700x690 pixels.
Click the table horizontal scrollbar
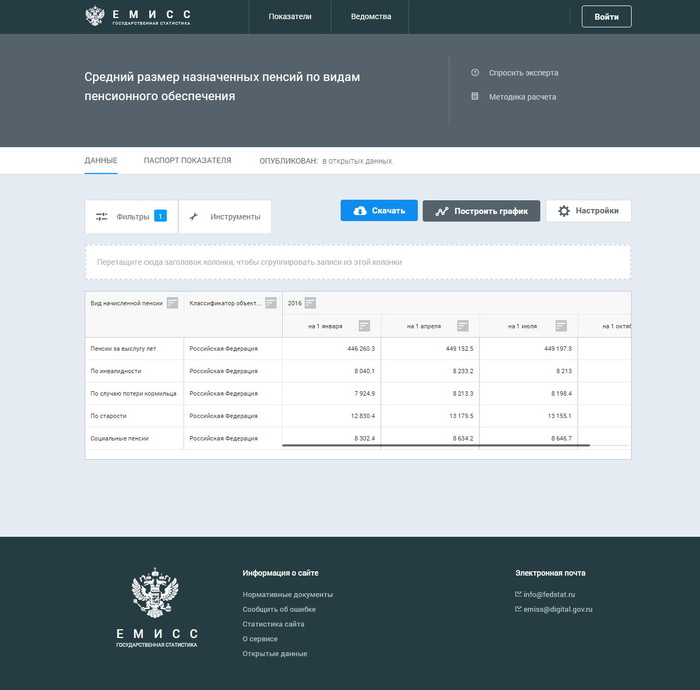pyautogui.click(x=436, y=445)
